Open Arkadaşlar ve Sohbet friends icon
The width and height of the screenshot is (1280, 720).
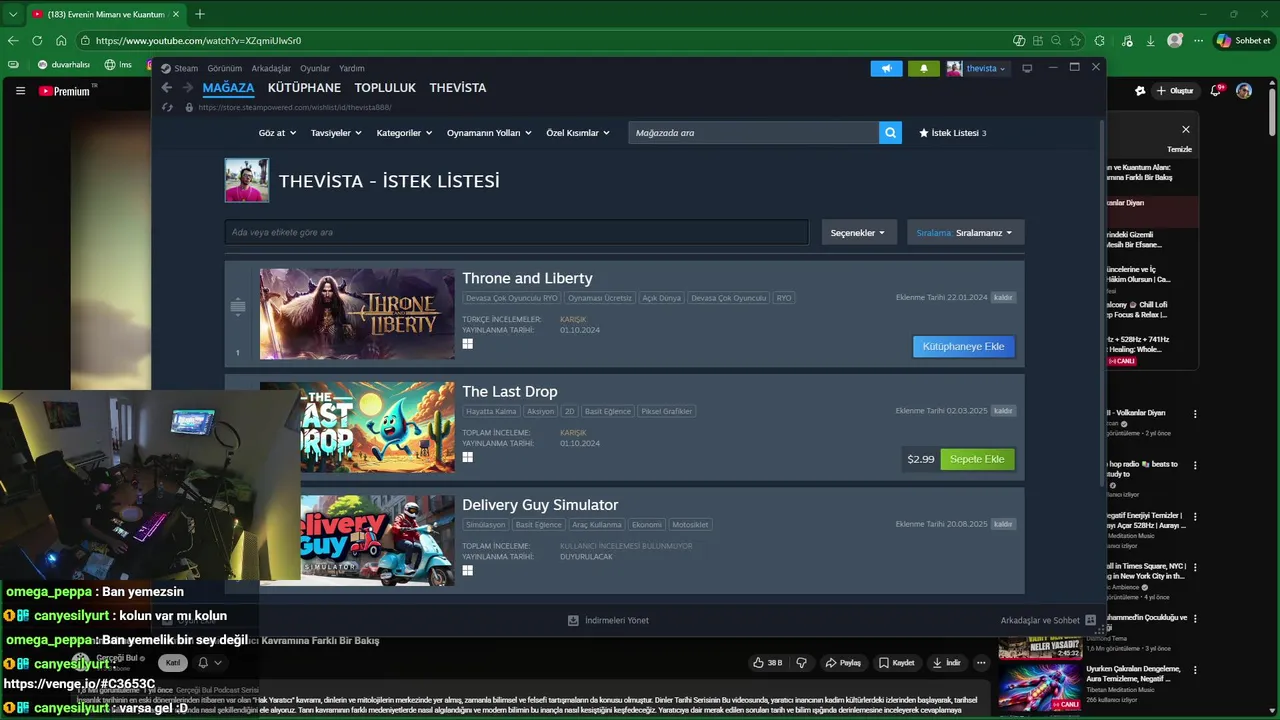click(x=1090, y=620)
